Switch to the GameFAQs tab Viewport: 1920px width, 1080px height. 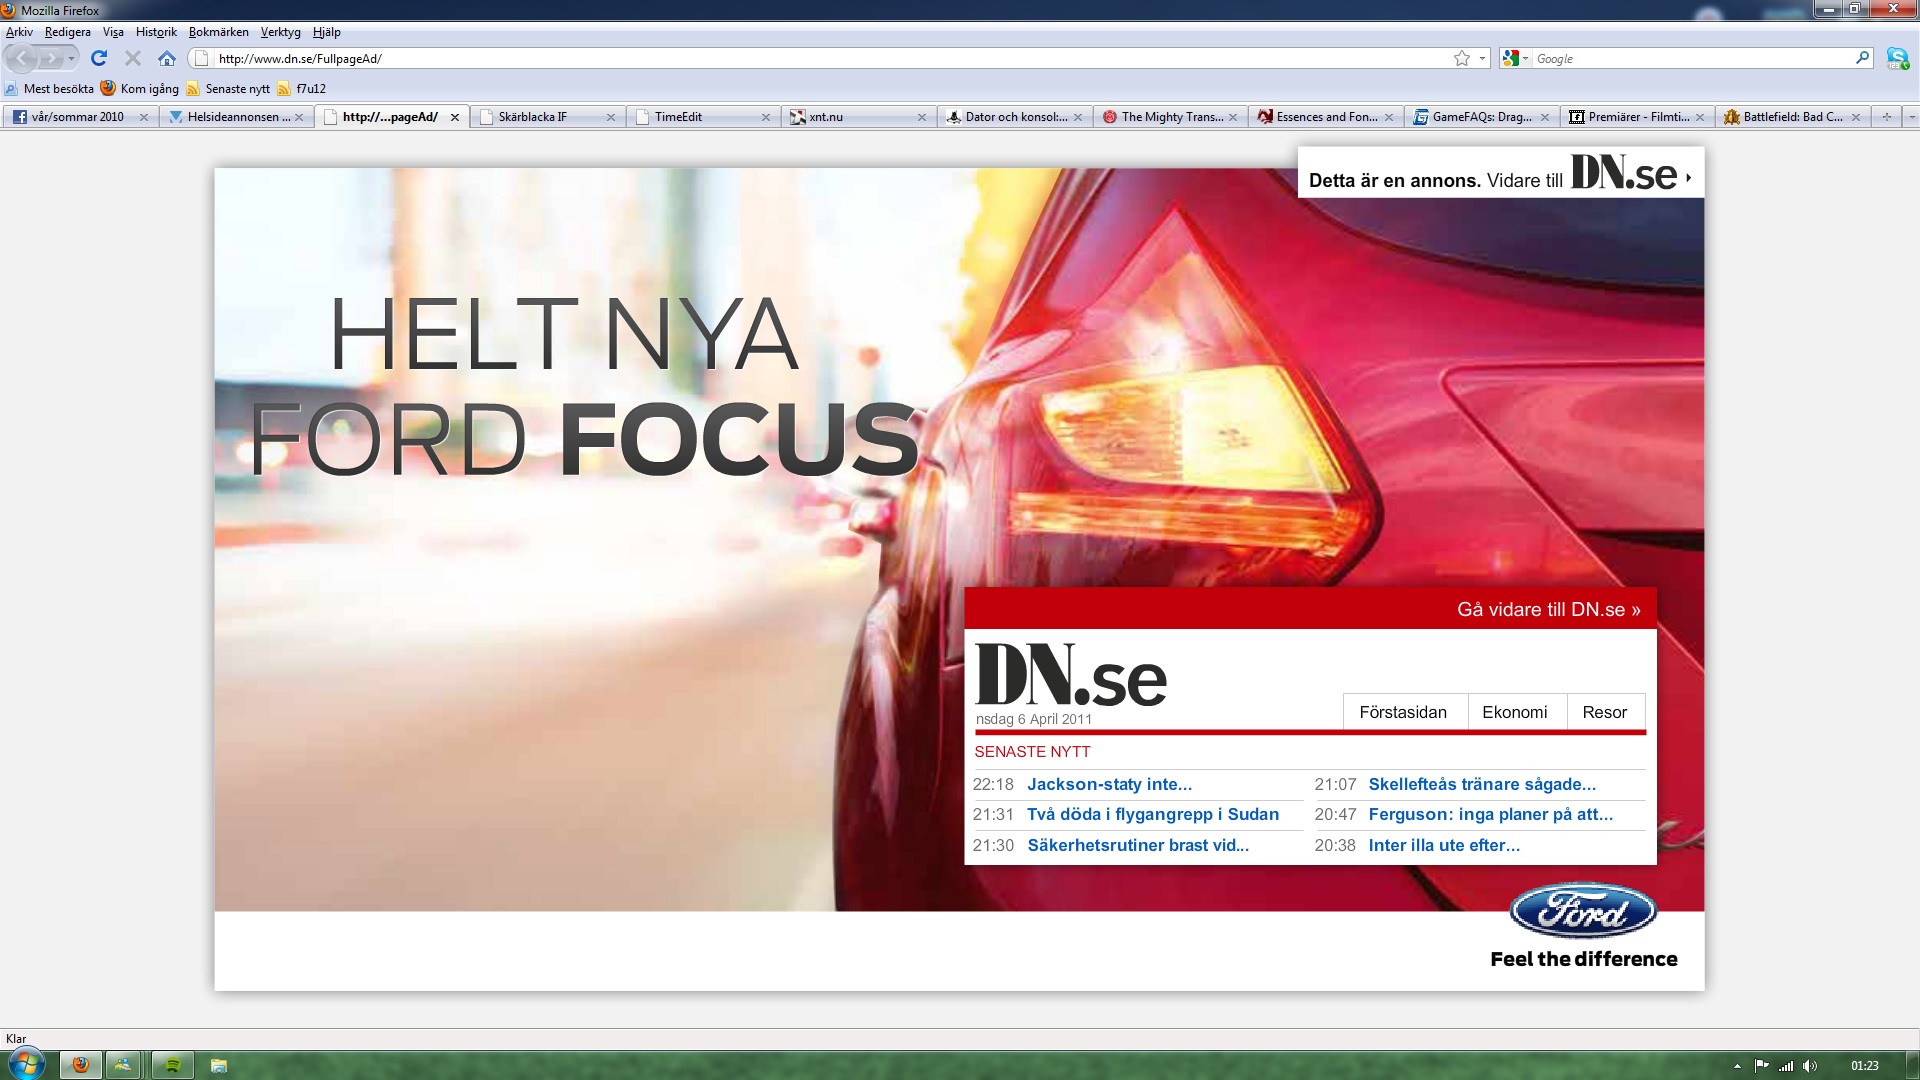tap(1481, 117)
